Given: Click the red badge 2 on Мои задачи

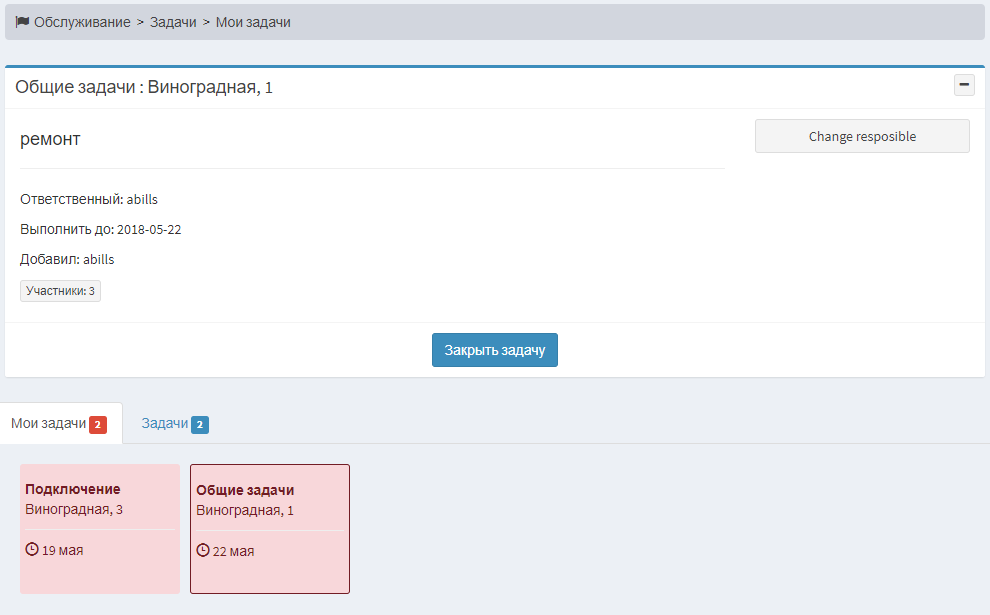Looking at the screenshot, I should [98, 424].
